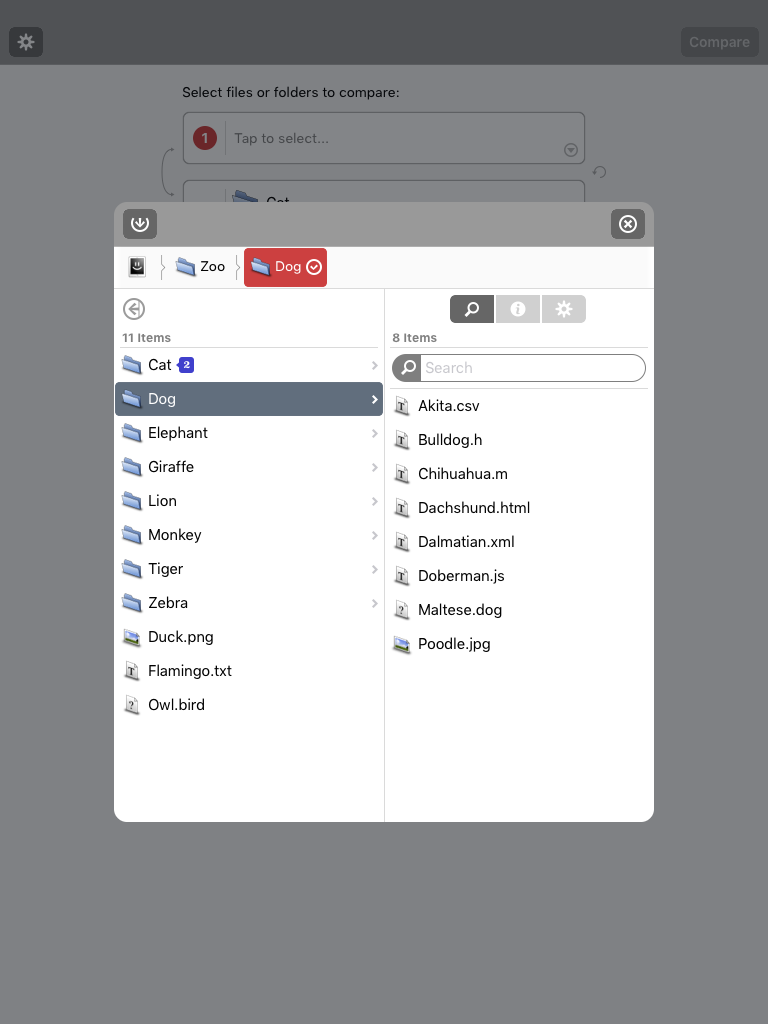Click the Dachshund.html text file icon
Viewport: 768px width, 1024px height.
pos(402,508)
